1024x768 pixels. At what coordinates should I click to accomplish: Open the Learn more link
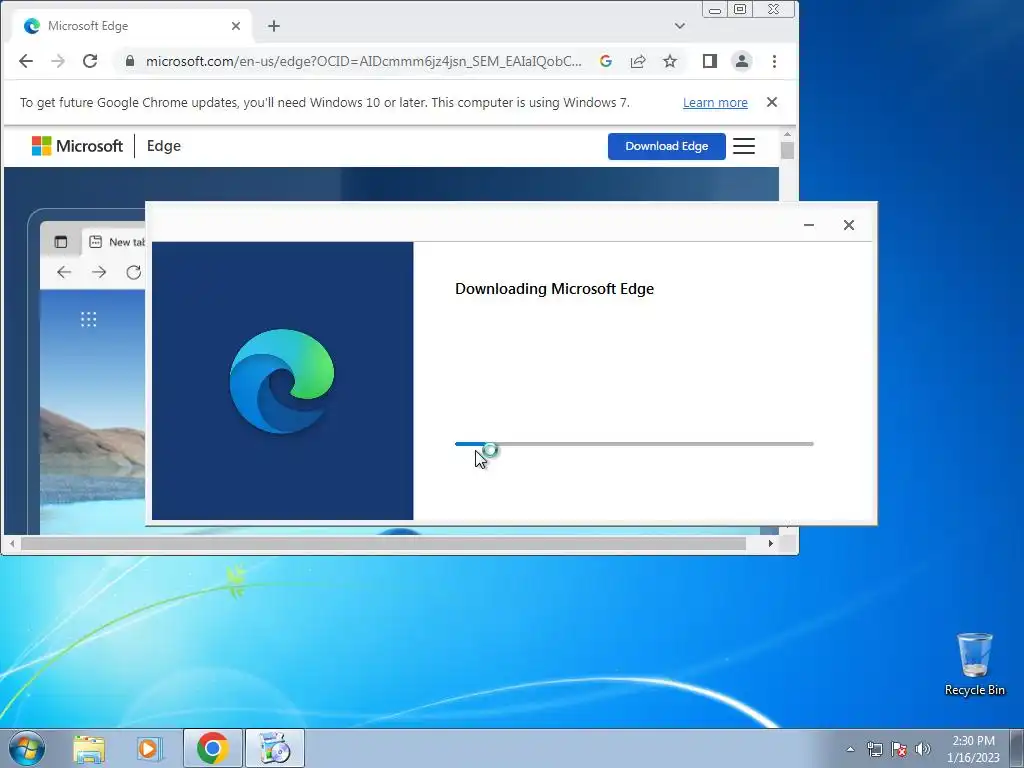pyautogui.click(x=715, y=103)
